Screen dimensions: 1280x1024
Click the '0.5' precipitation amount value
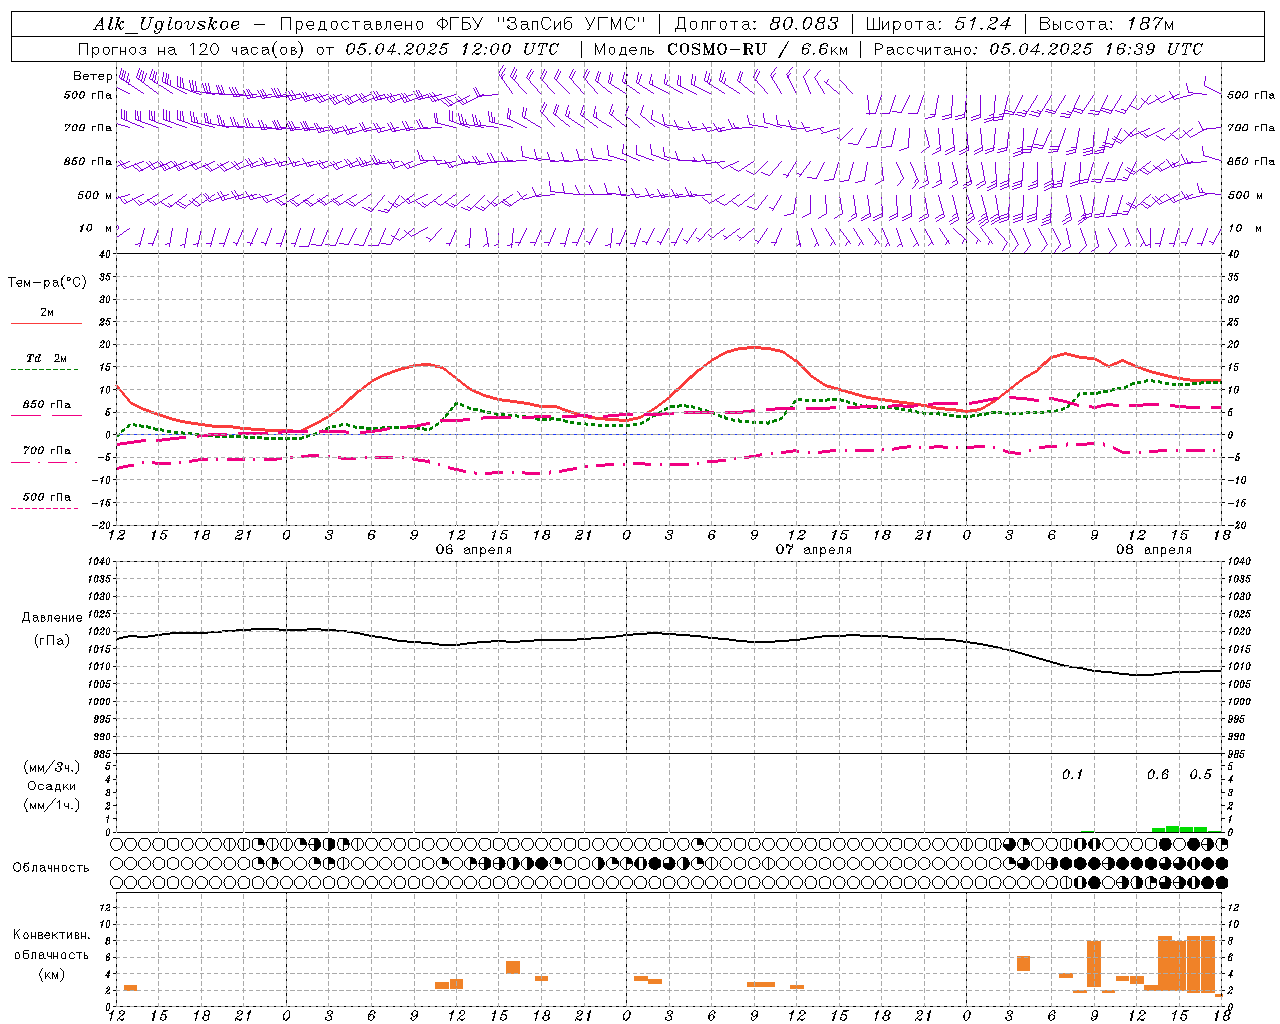click(1201, 774)
